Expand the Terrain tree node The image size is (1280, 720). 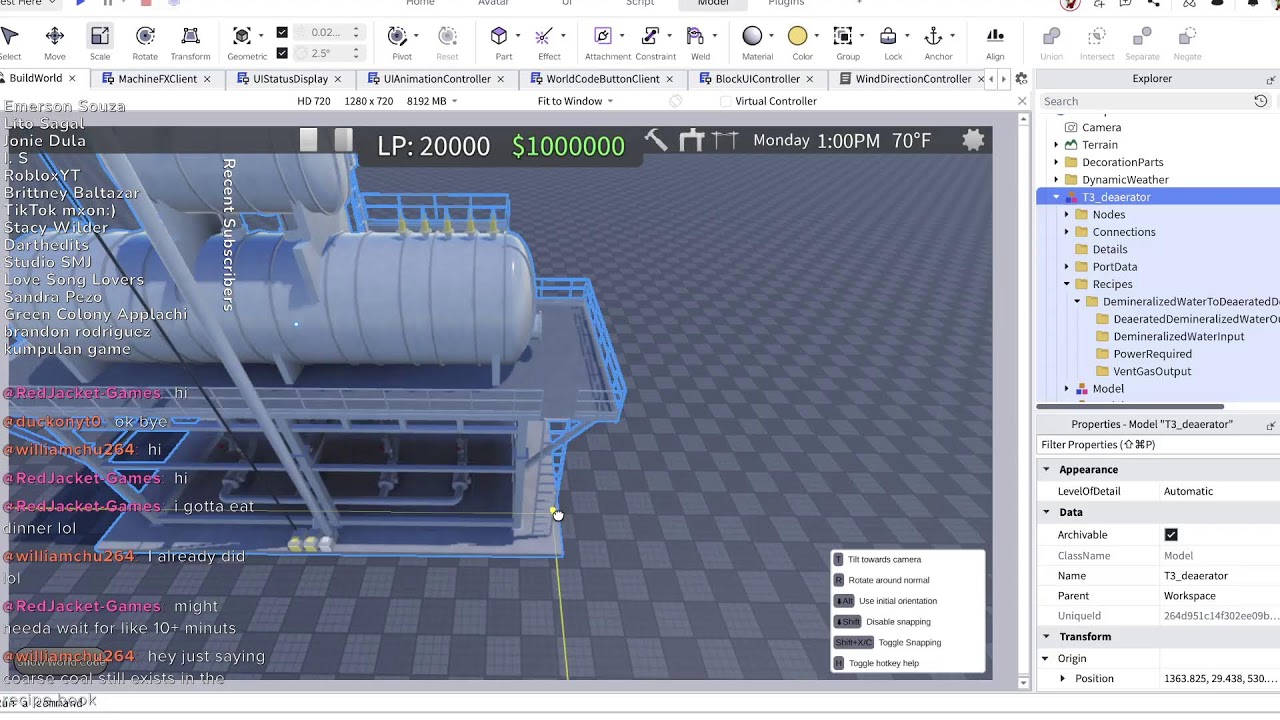coord(1056,145)
